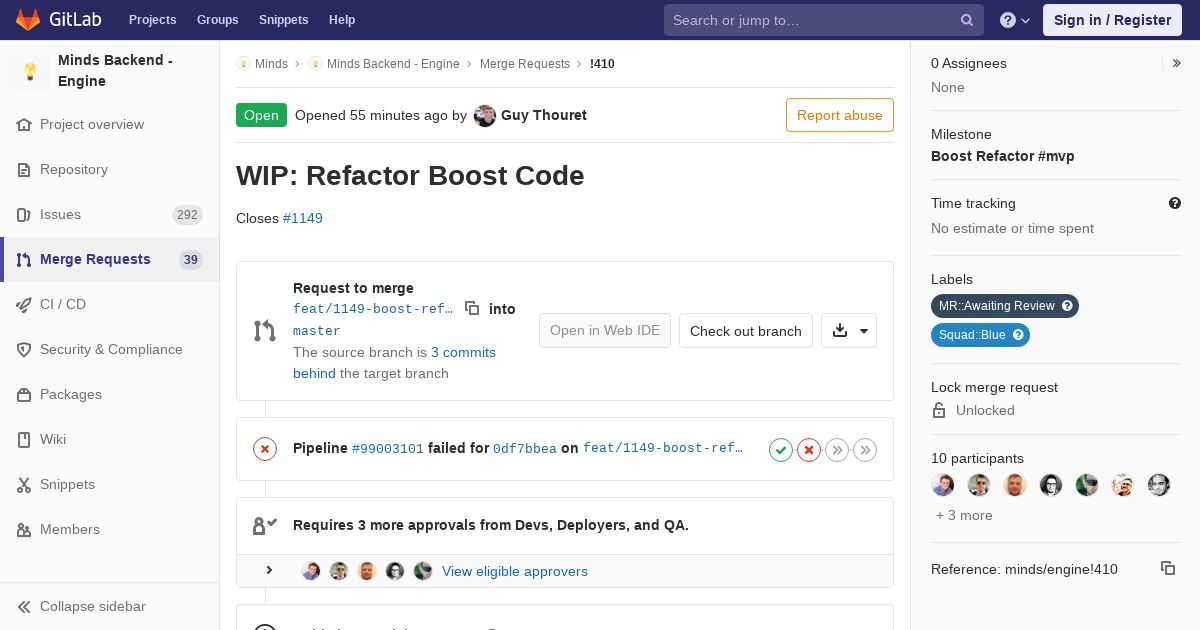Click Merge Requests breadcrumb link
Screen dimensions: 1200x630
[525, 64]
